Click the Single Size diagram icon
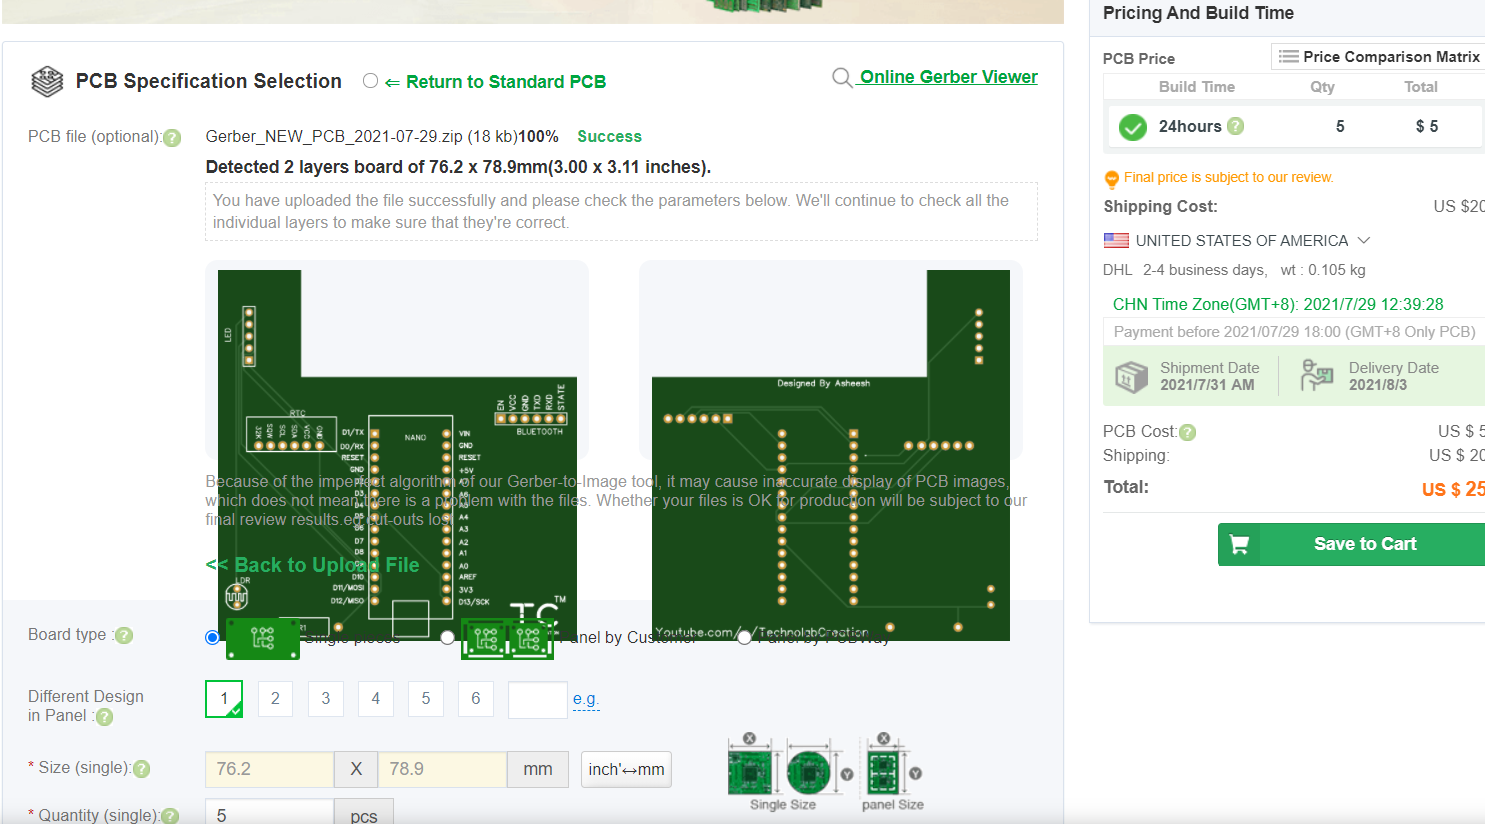Viewport: 1485px width, 824px height. pos(782,771)
